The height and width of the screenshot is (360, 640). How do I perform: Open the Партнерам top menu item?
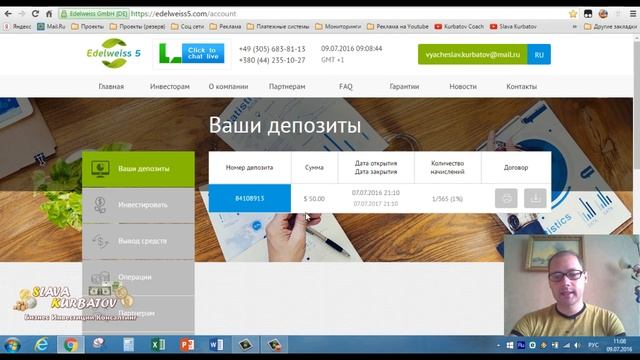(x=287, y=87)
